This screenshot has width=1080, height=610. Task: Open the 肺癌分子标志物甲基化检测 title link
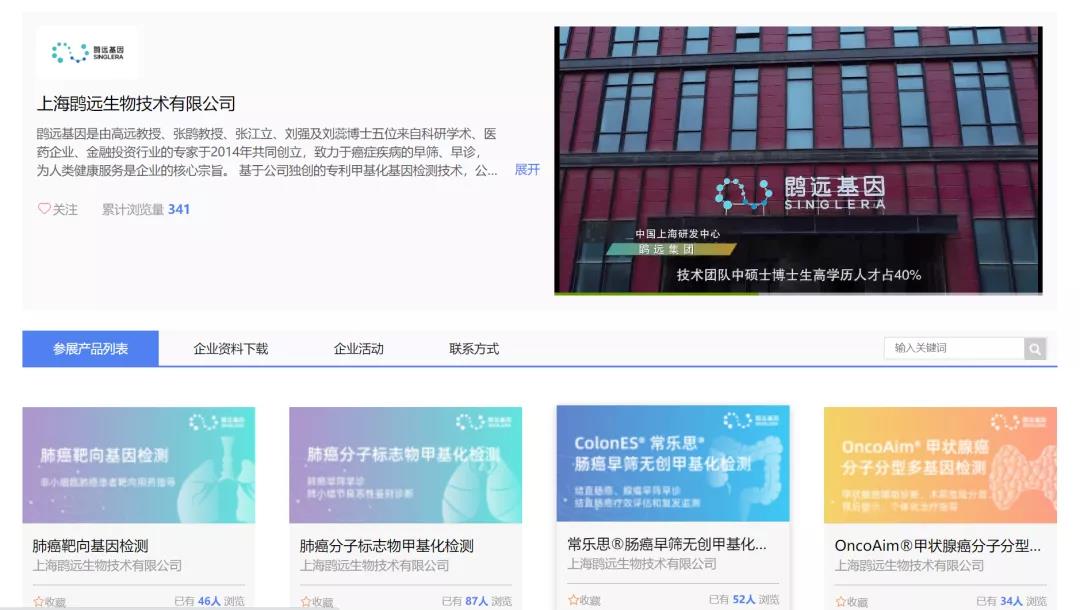386,546
